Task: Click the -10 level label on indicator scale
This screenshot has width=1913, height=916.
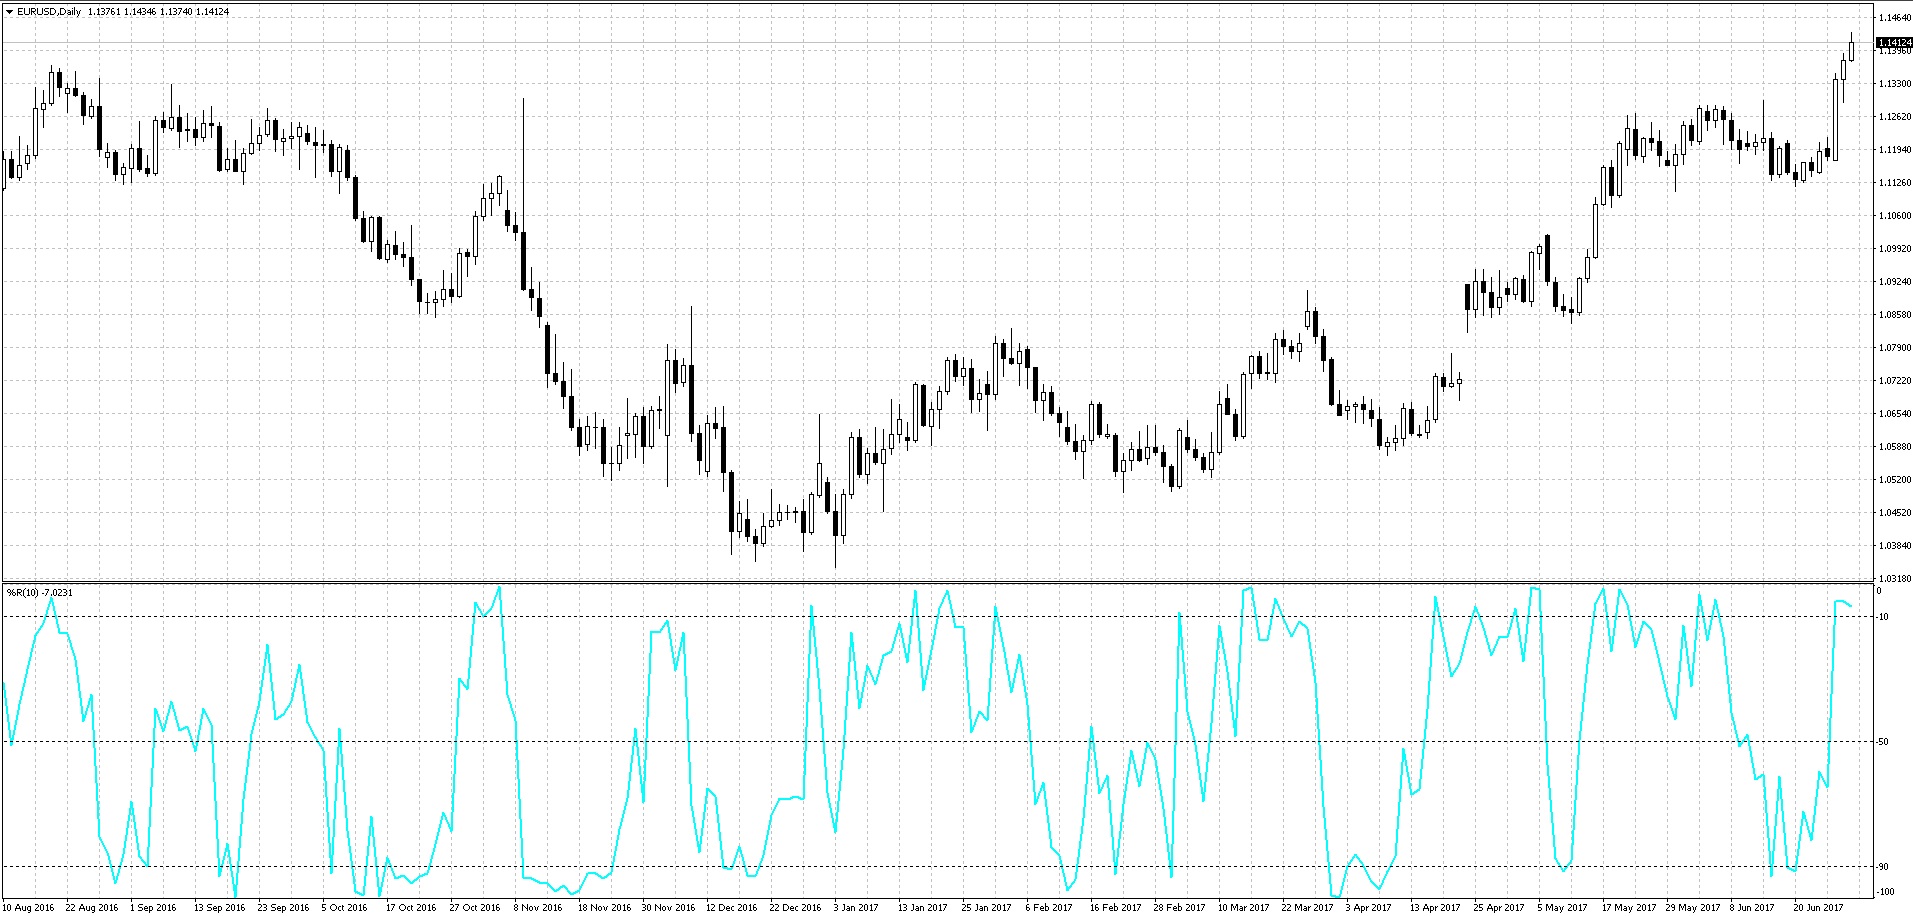Action: point(1883,617)
